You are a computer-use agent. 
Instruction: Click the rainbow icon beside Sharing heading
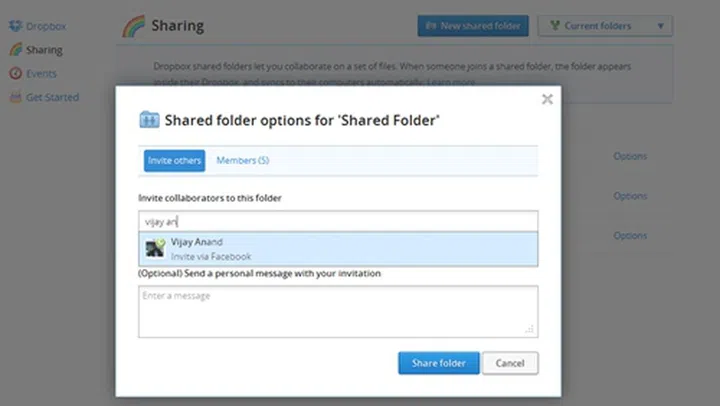(132, 25)
